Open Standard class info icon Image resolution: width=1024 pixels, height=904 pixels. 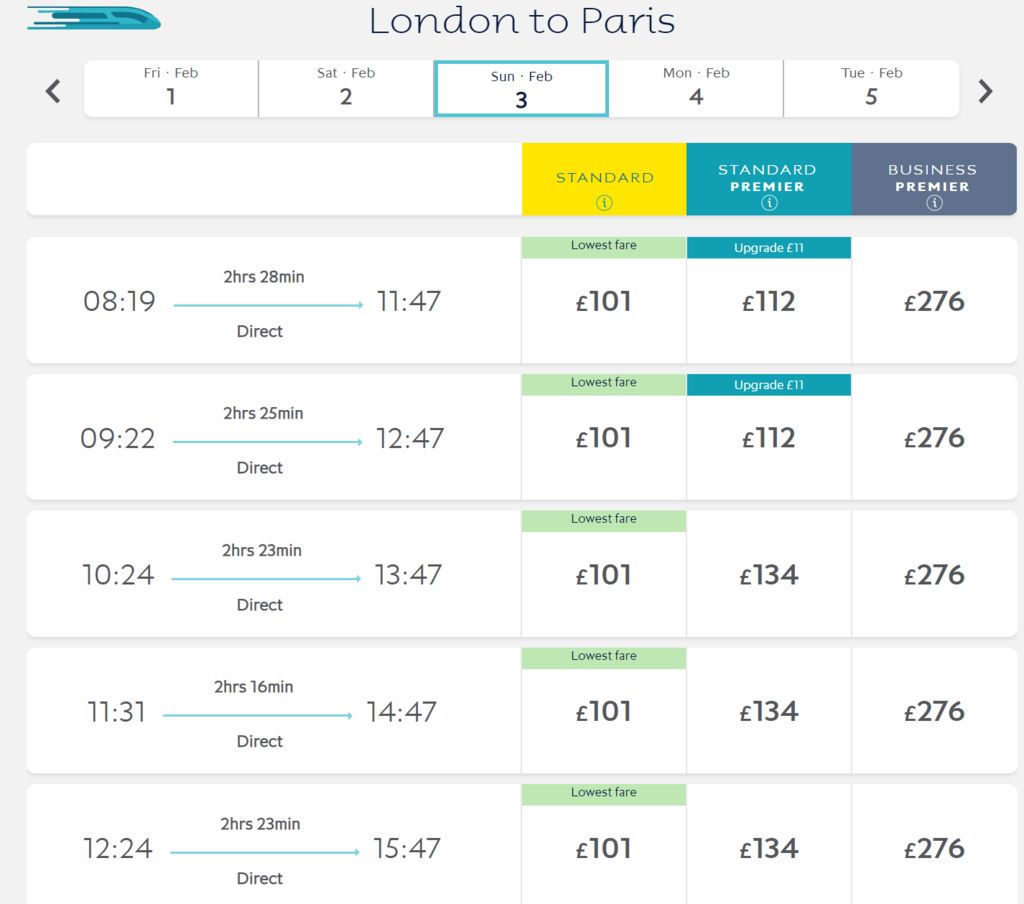coord(604,202)
